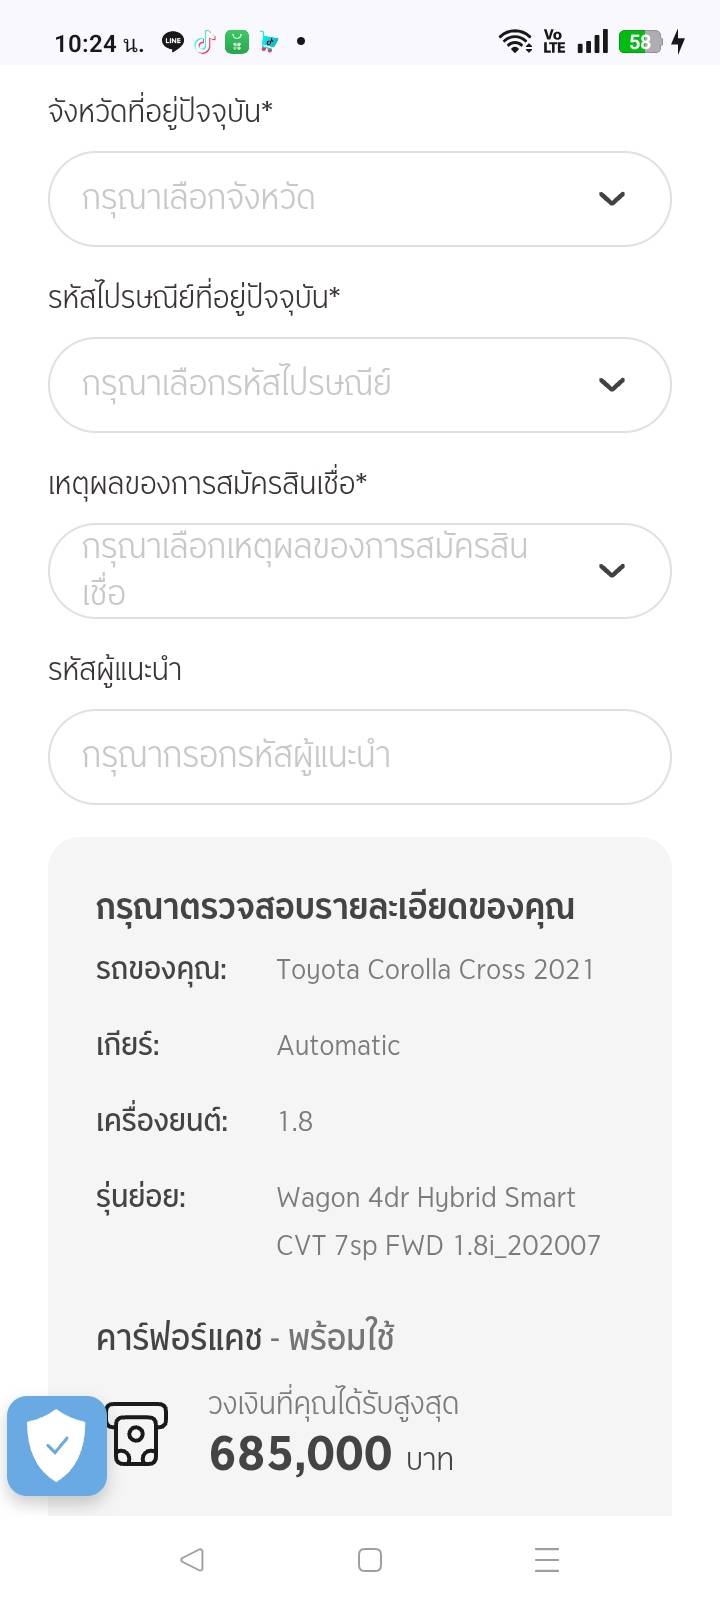Click the chevron in loan reason field
The image size is (720, 1604).
pyautogui.click(x=611, y=571)
